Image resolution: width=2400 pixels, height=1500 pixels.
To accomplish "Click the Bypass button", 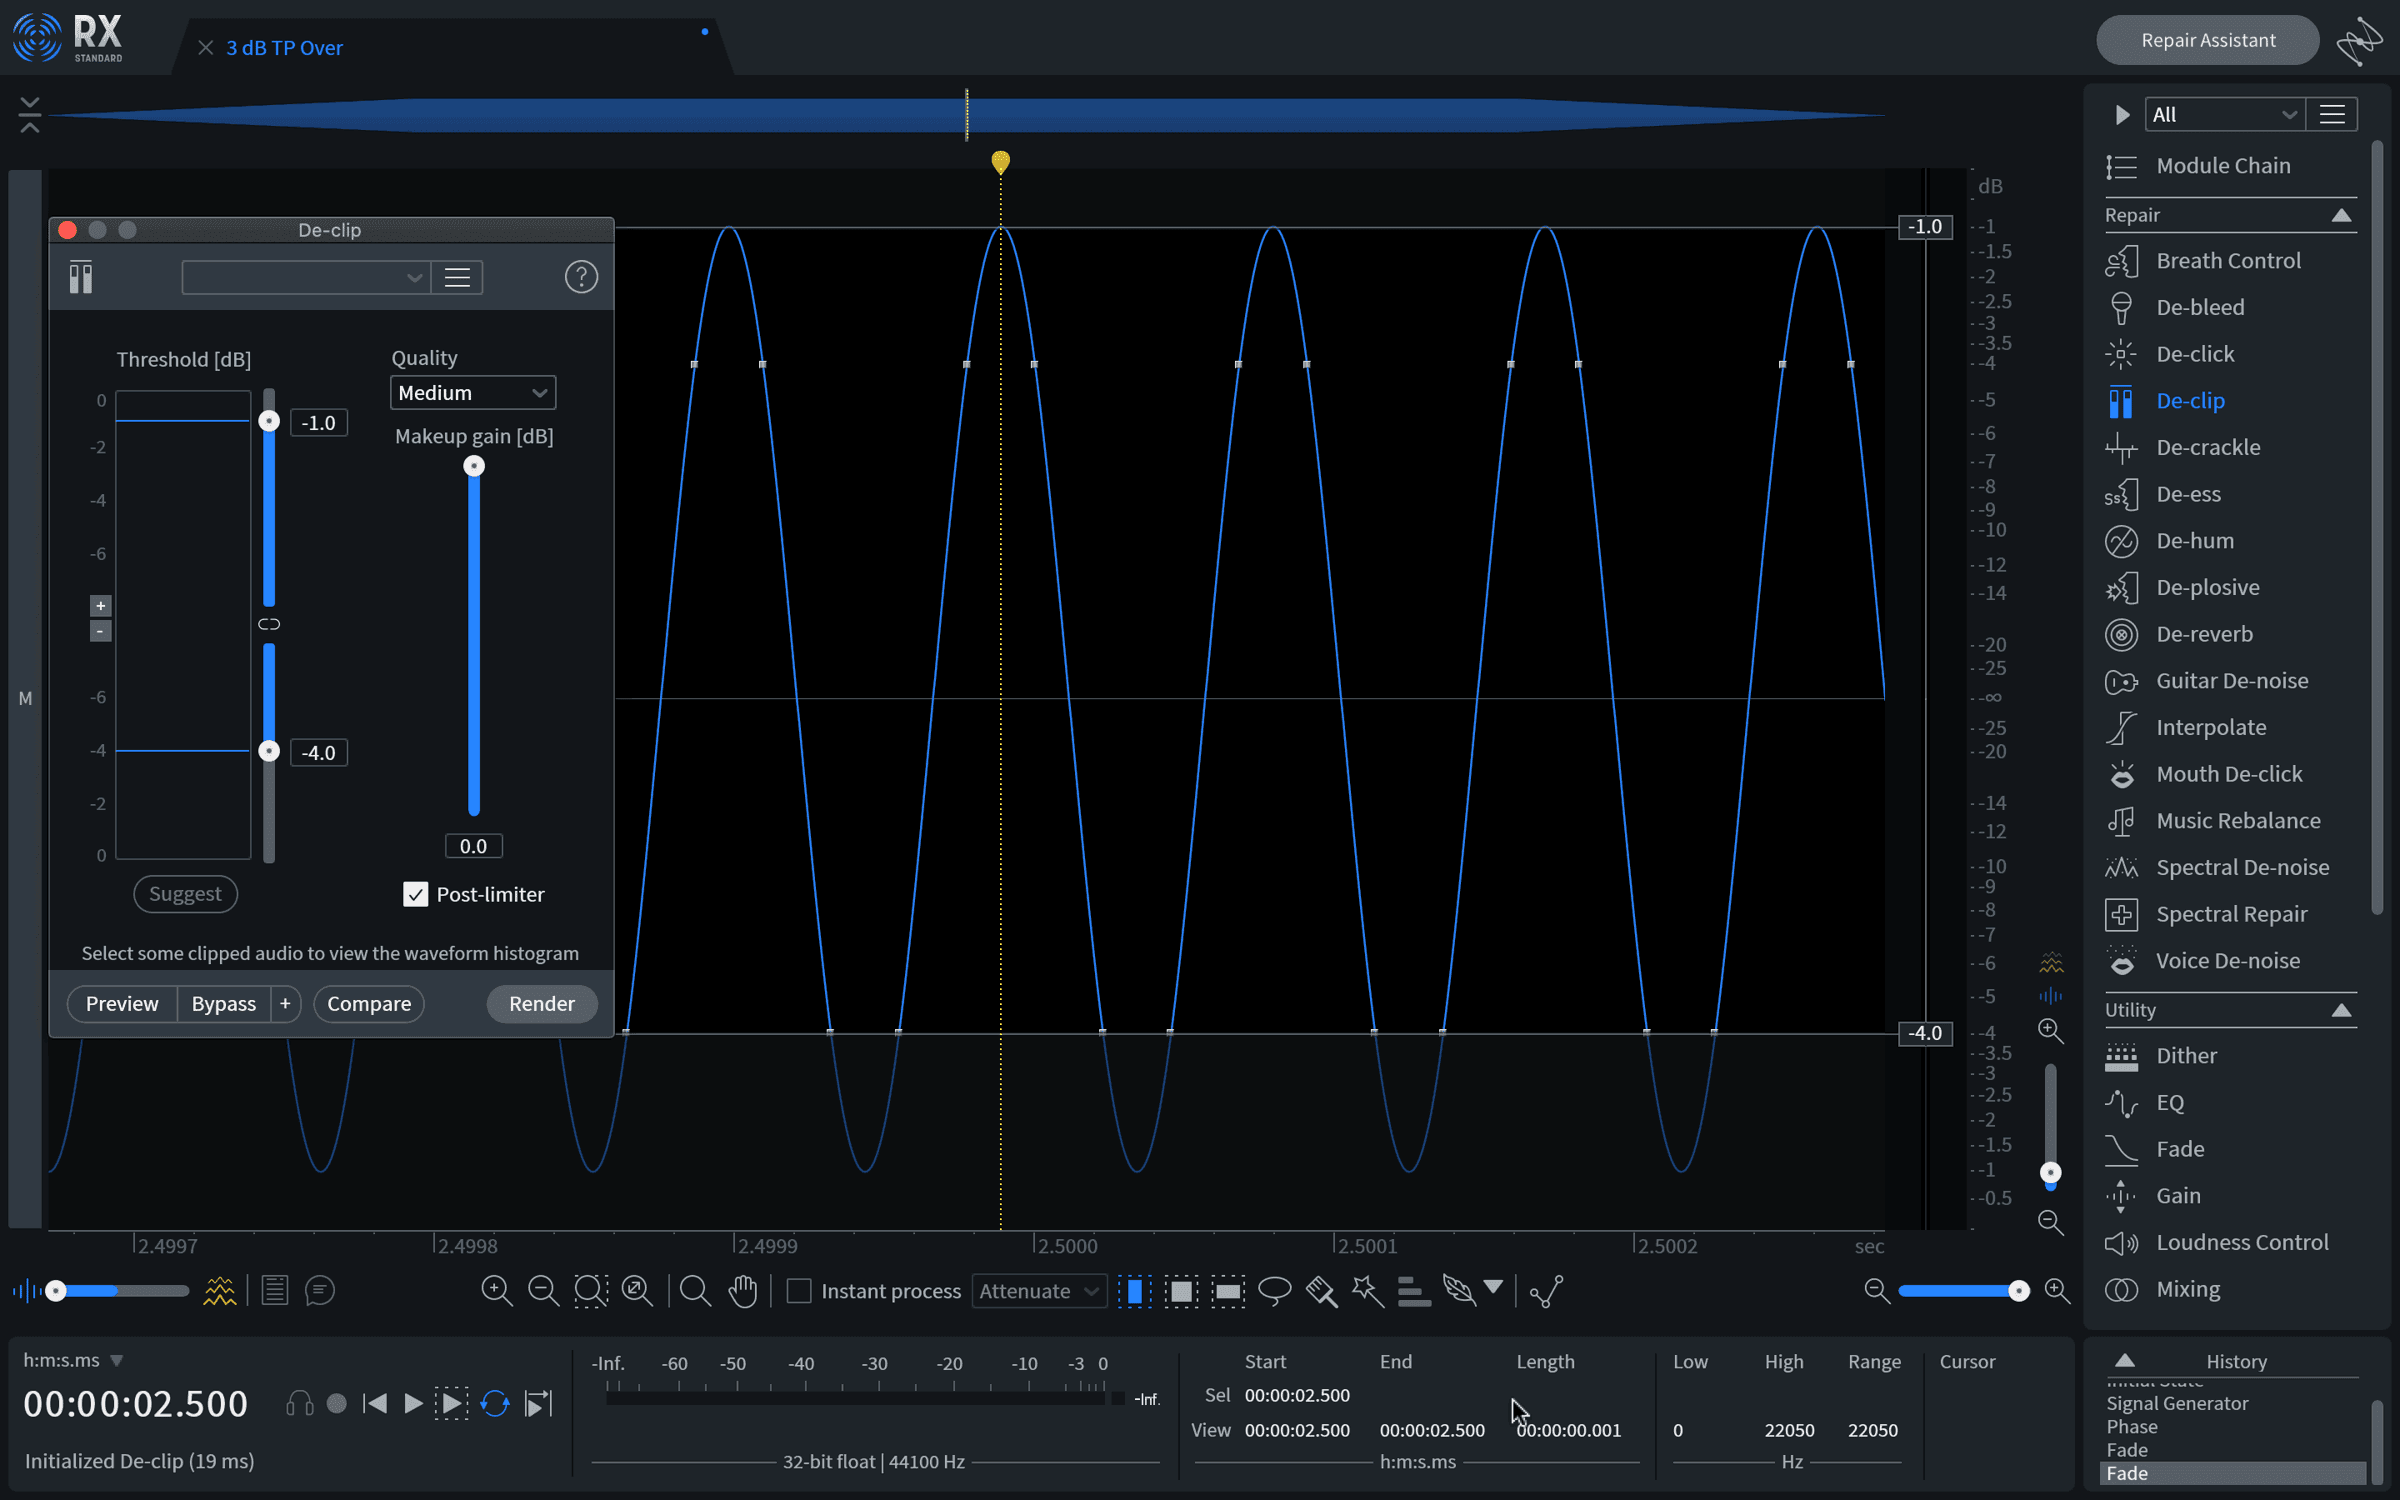I will [x=224, y=1004].
